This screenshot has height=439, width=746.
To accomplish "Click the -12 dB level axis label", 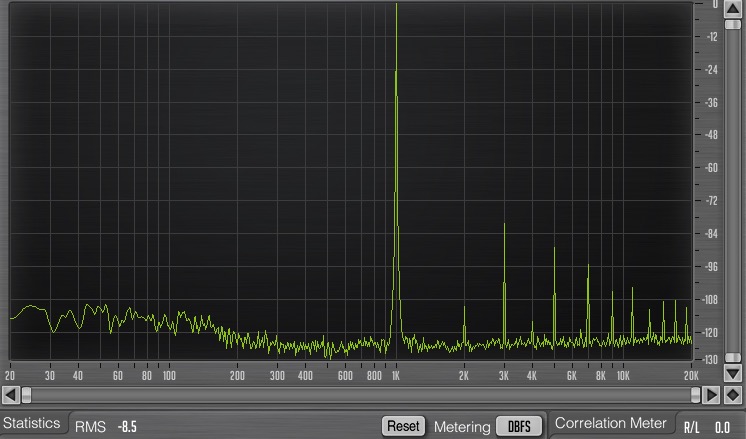I will (x=711, y=37).
